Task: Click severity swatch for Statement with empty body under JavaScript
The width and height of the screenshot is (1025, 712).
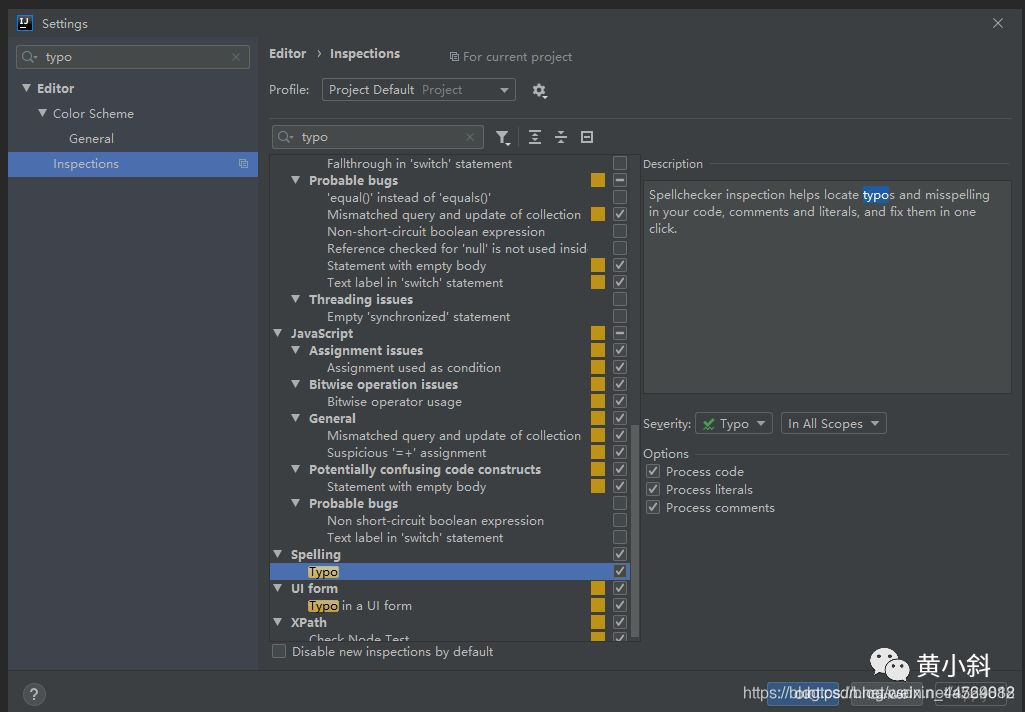Action: tap(597, 486)
